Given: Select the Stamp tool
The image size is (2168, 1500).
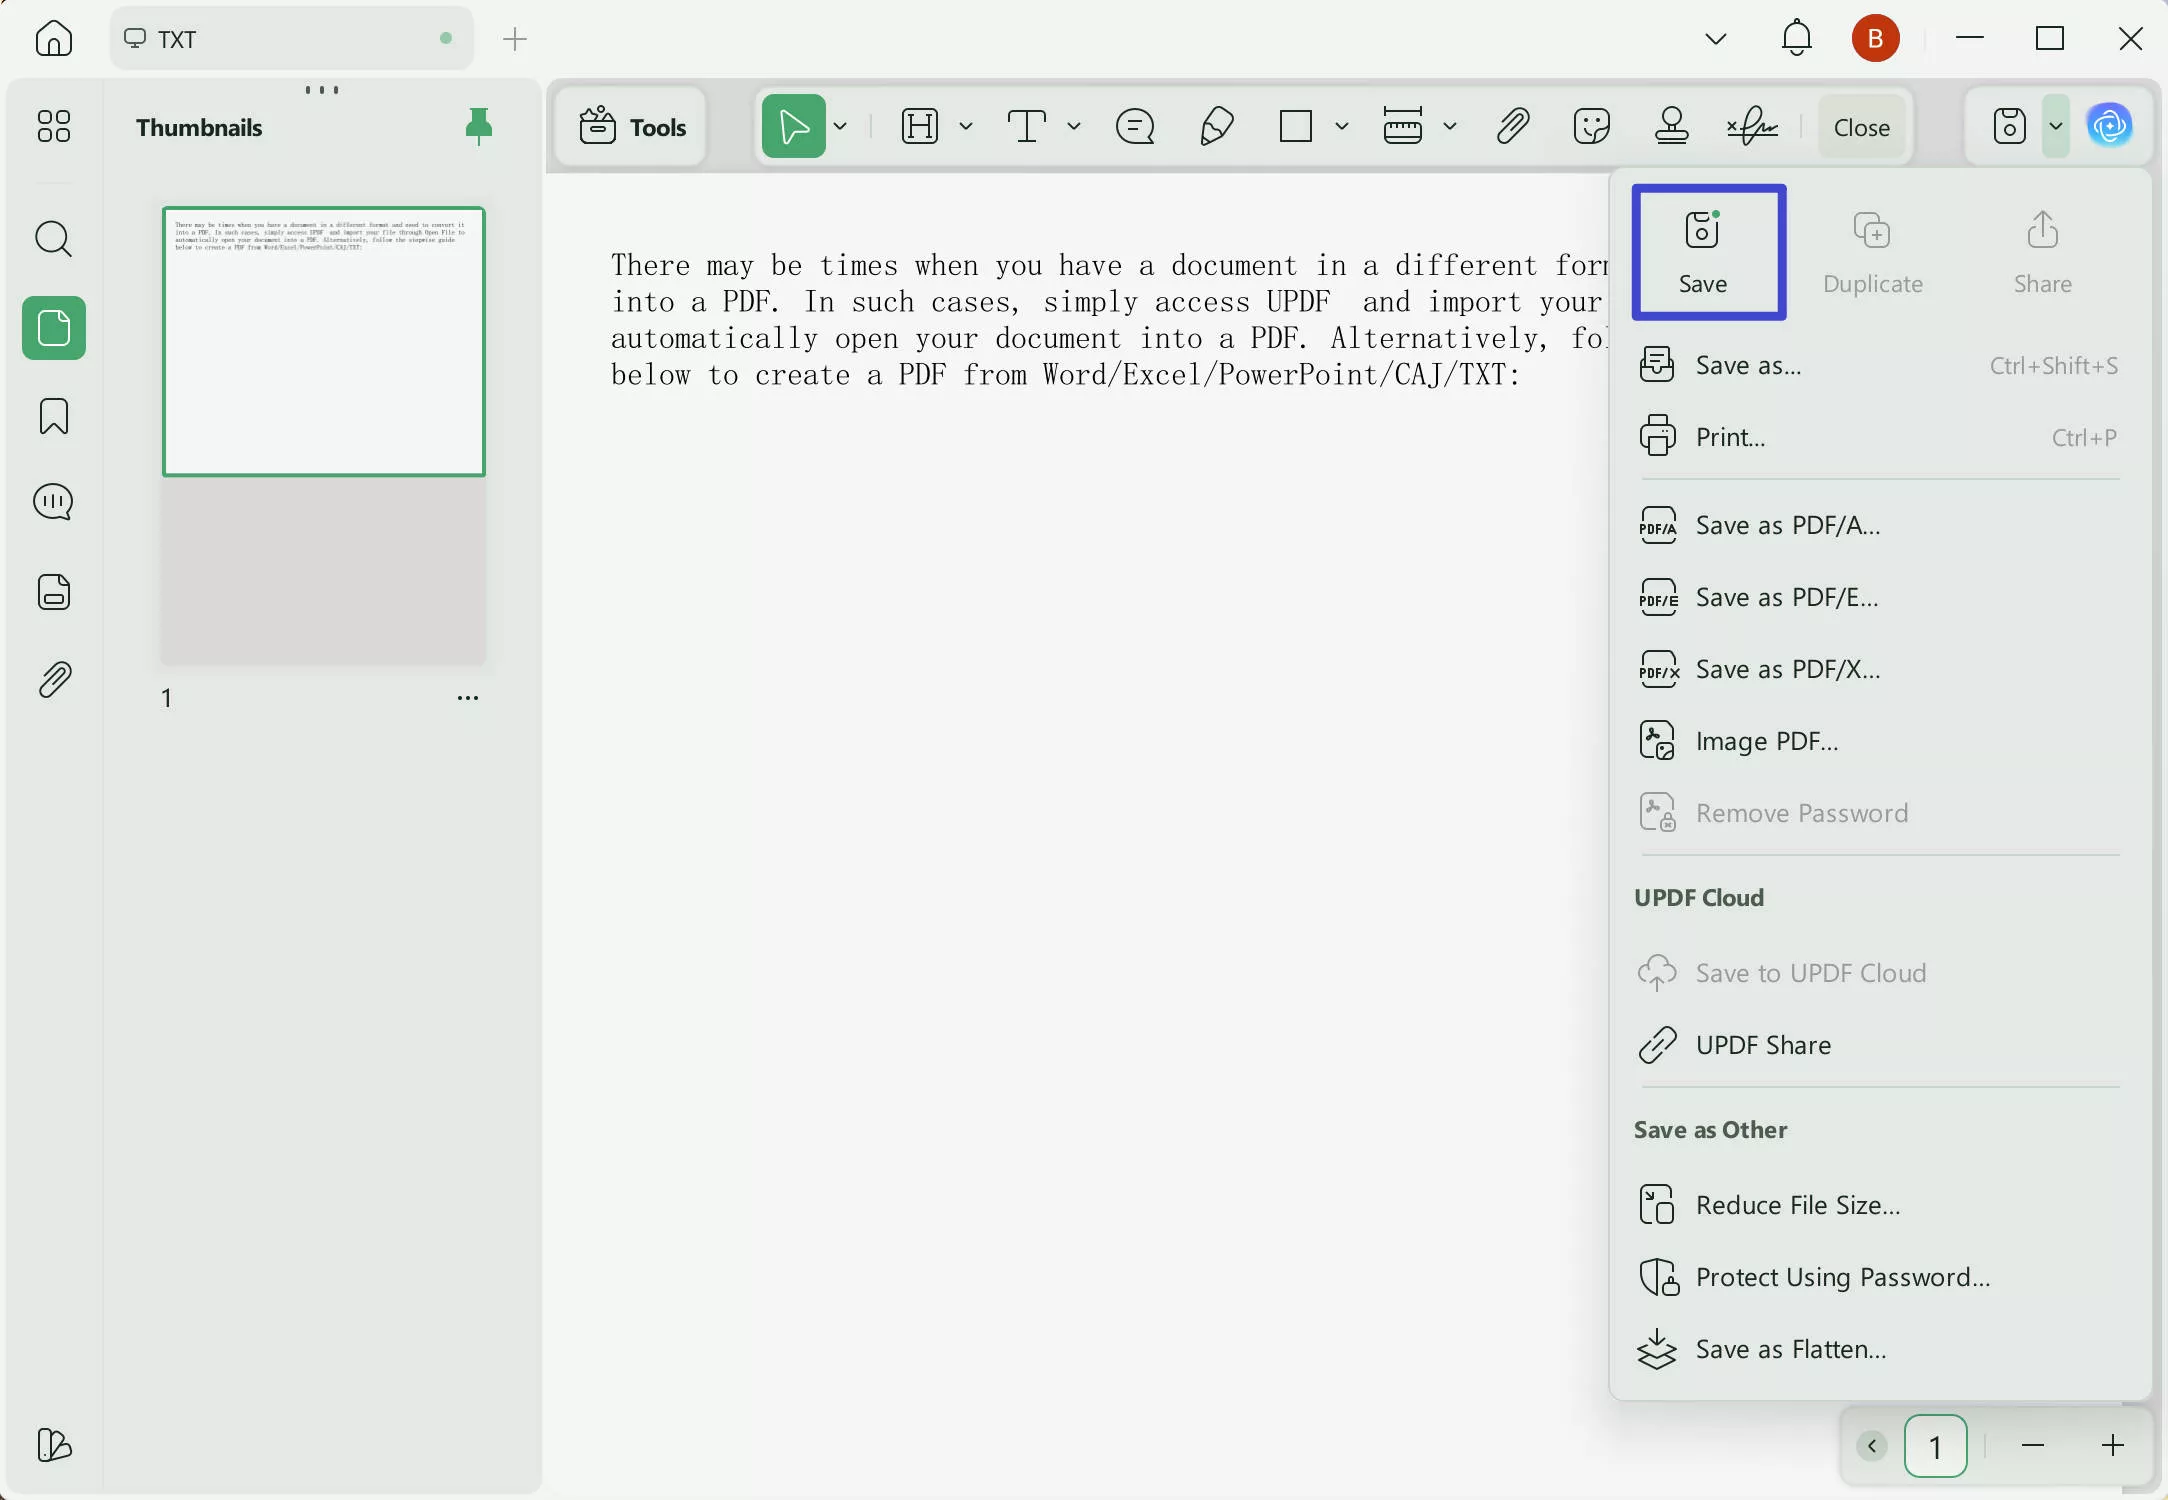Looking at the screenshot, I should coord(1669,126).
